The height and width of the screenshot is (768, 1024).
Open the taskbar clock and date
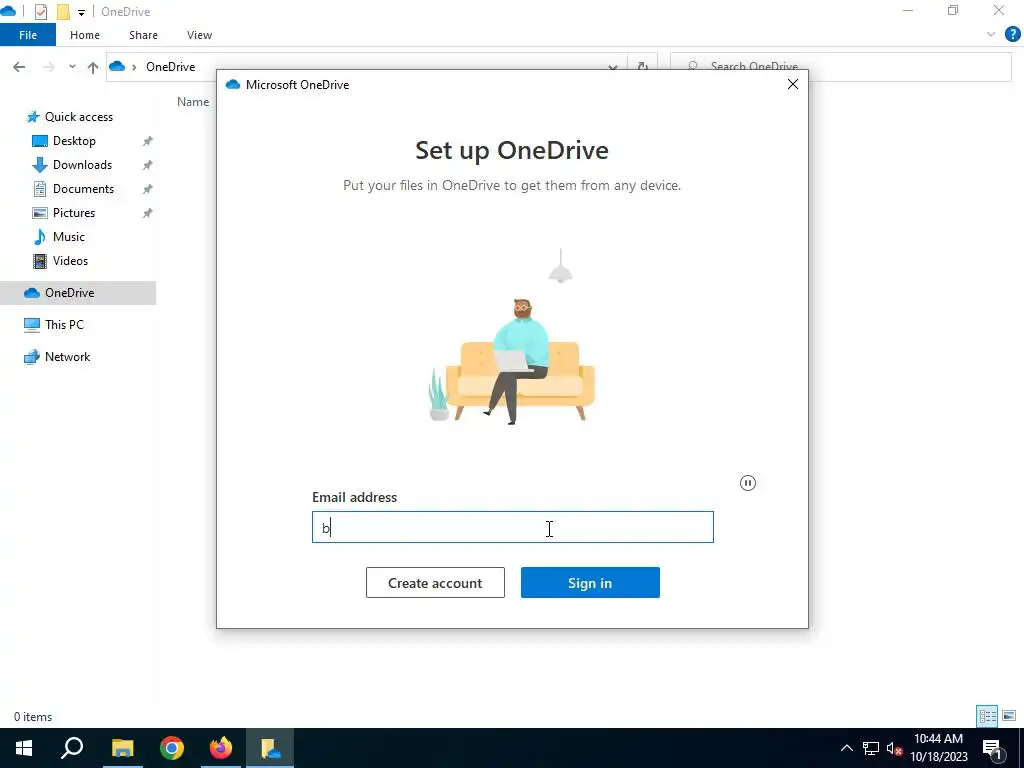coord(938,748)
